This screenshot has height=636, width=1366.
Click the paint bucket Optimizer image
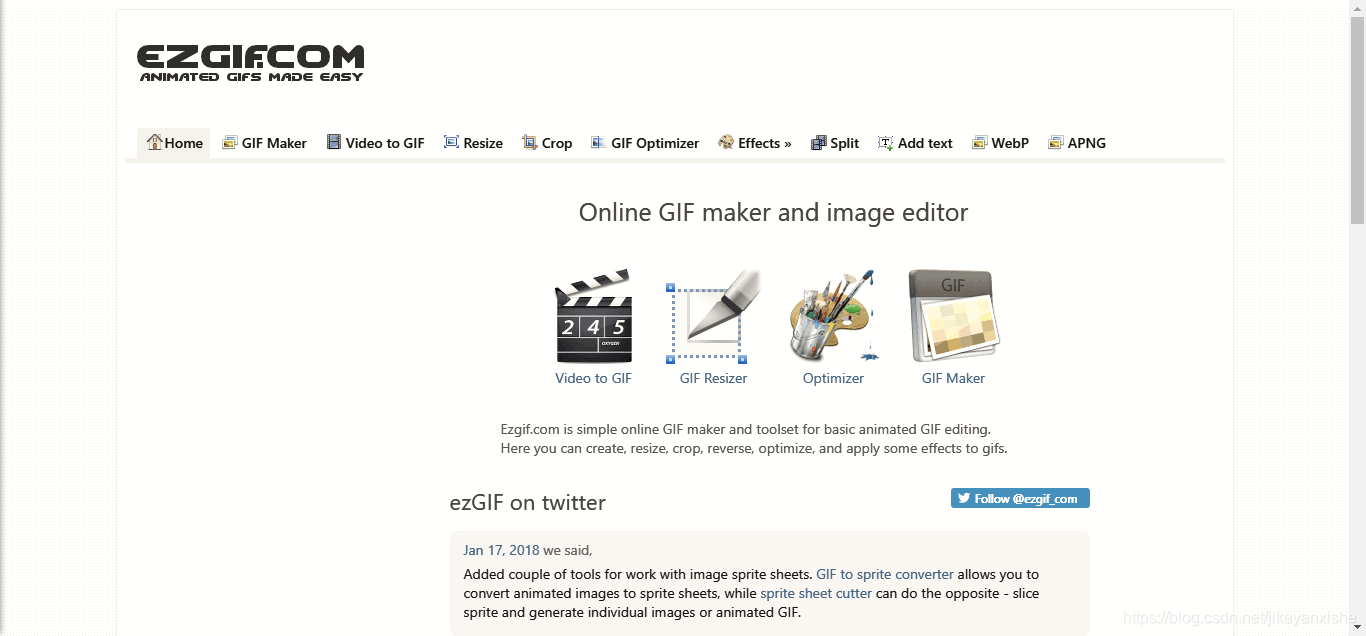[x=833, y=316]
